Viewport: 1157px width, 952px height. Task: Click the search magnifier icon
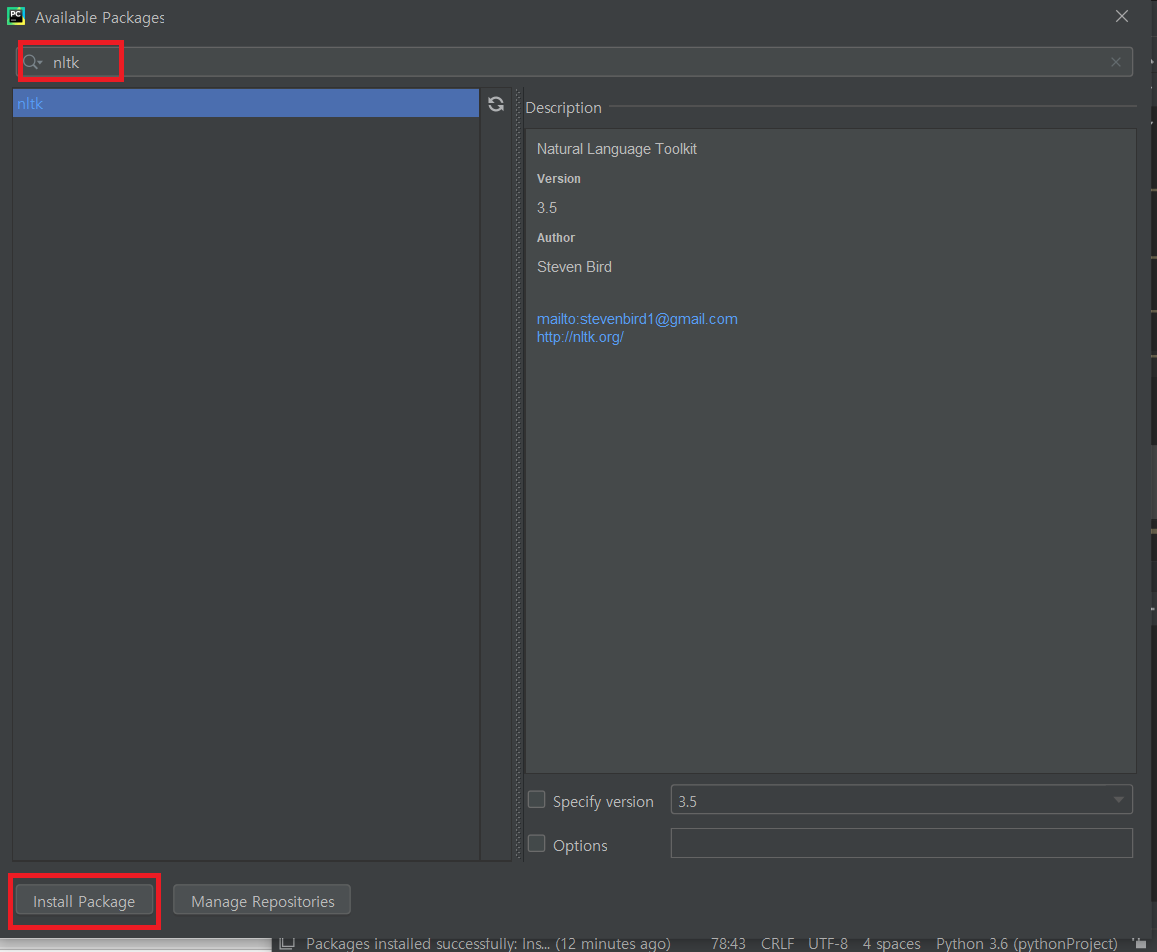pyautogui.click(x=31, y=62)
